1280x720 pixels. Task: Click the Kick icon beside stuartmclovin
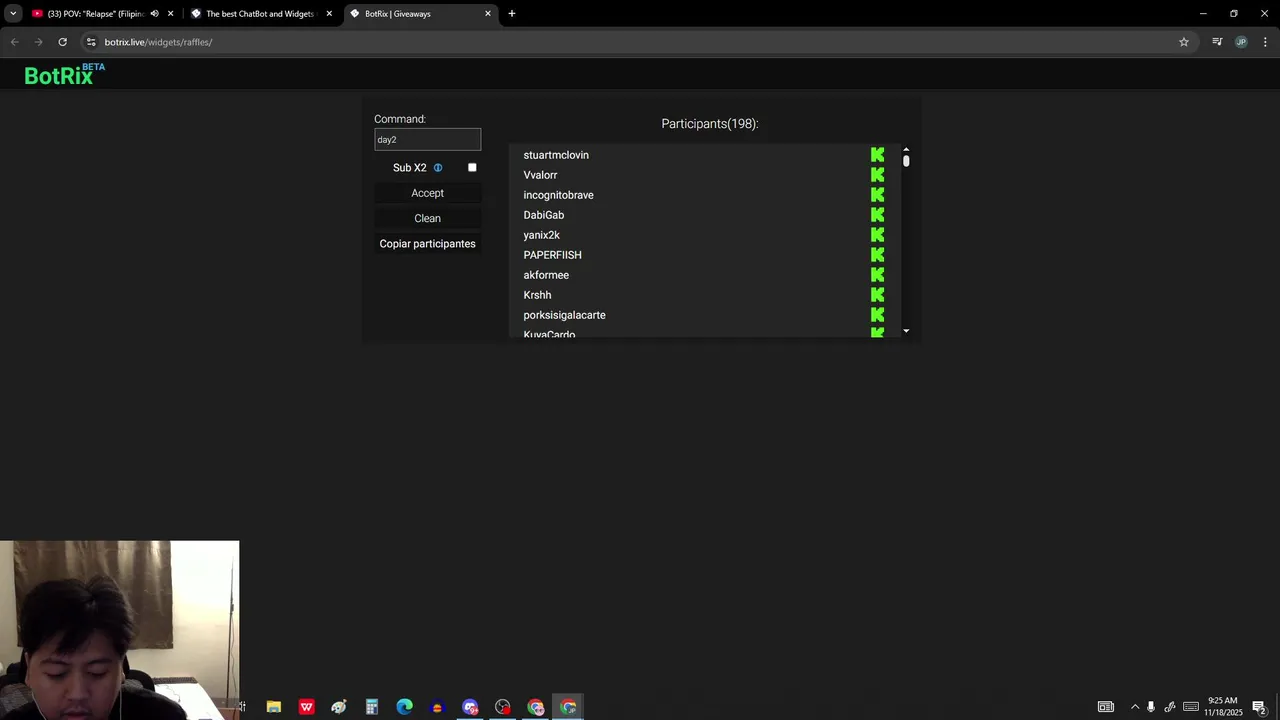click(877, 155)
